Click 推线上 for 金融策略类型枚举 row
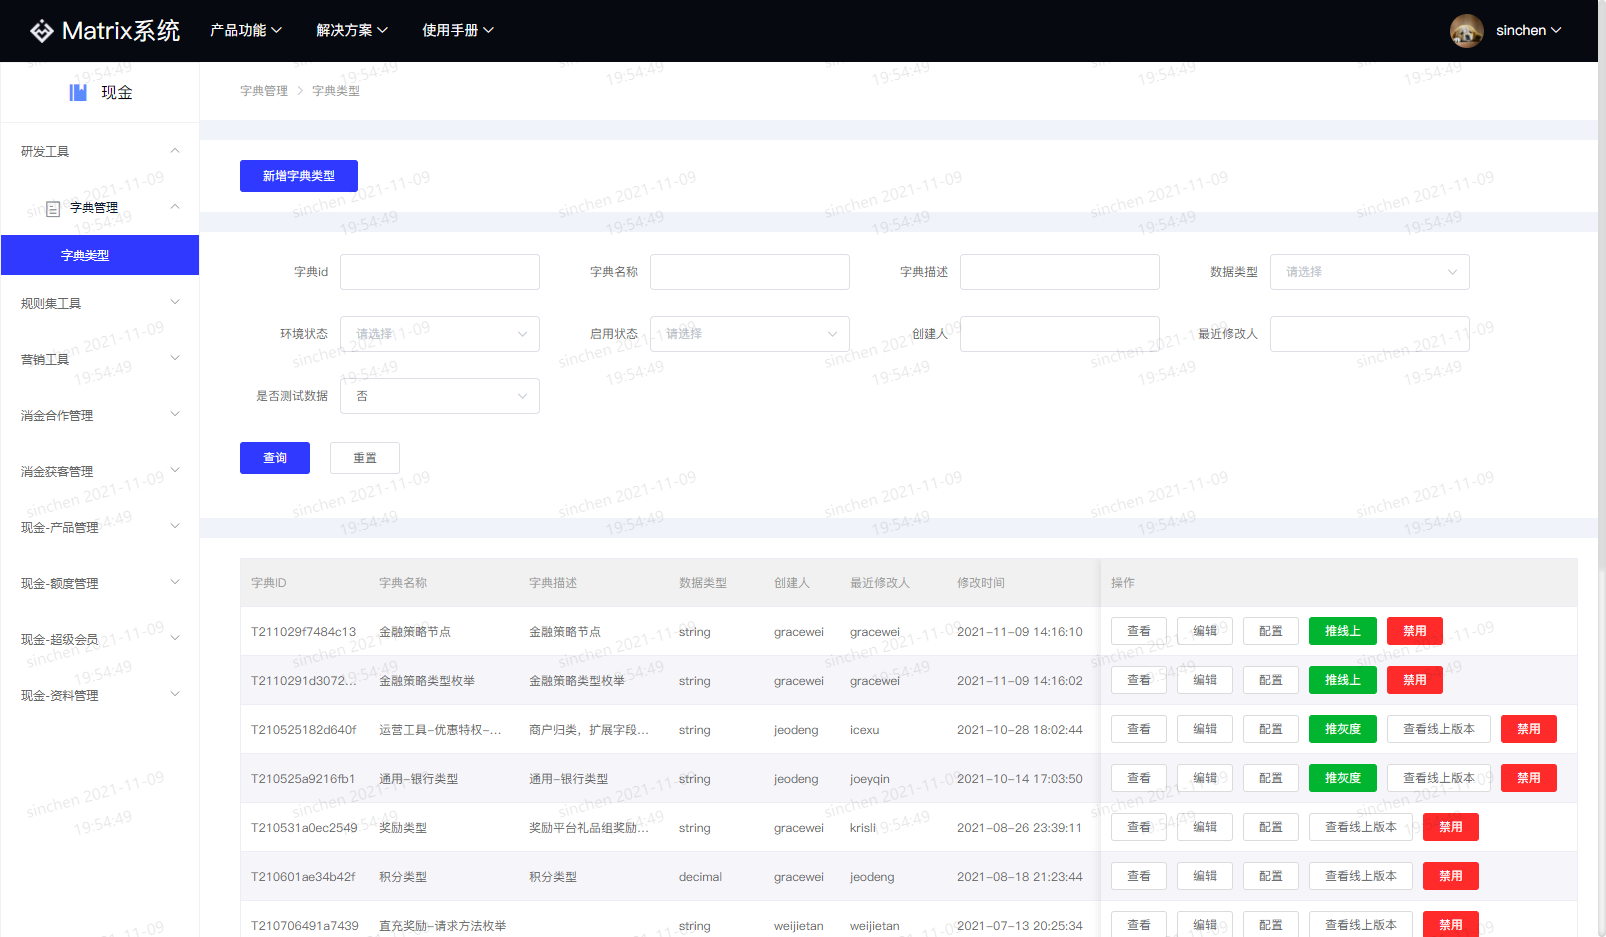 (1343, 680)
